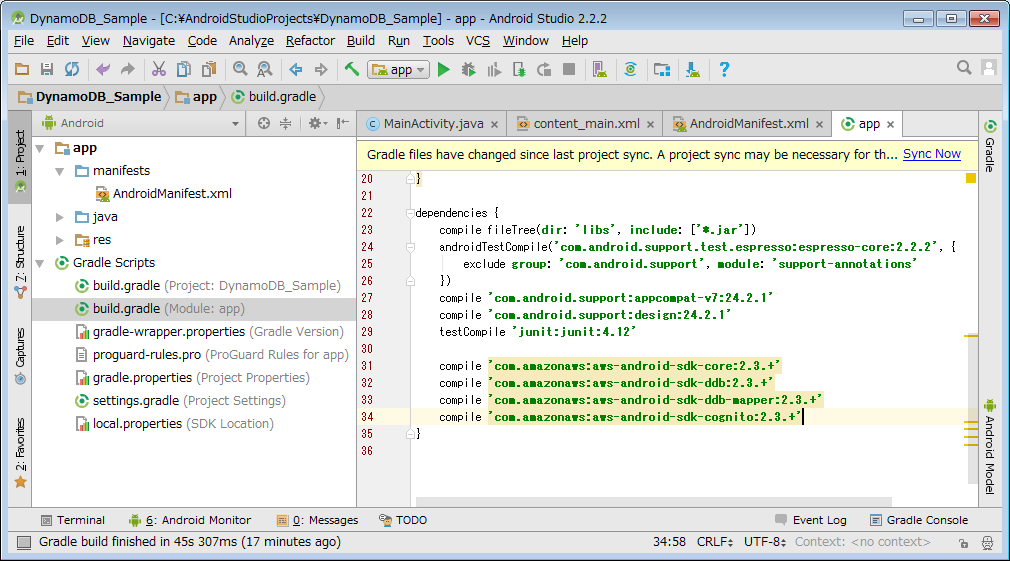Click the Paste icon in toolbar

pyautogui.click(x=209, y=69)
